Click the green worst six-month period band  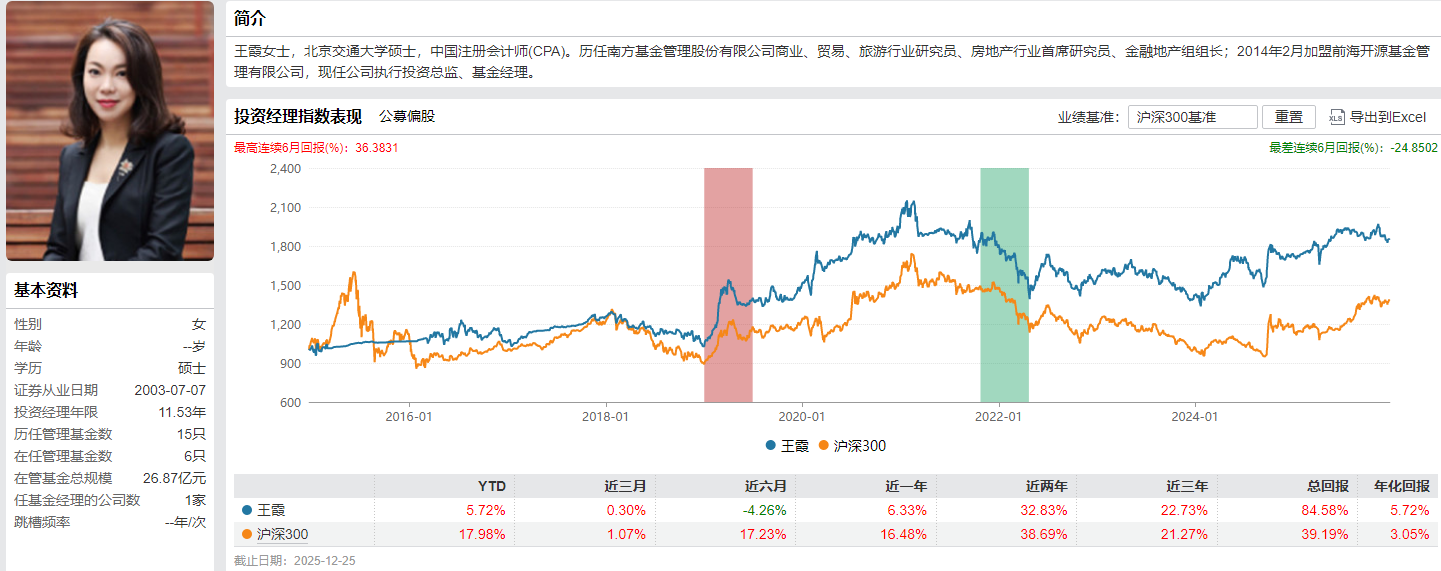(x=1004, y=285)
